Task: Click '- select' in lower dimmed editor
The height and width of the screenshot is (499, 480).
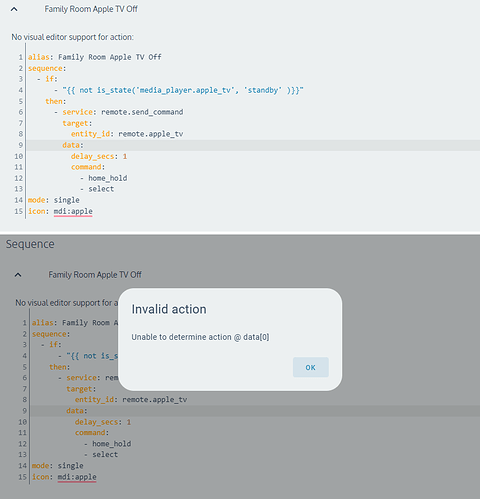Action: click(x=101, y=455)
